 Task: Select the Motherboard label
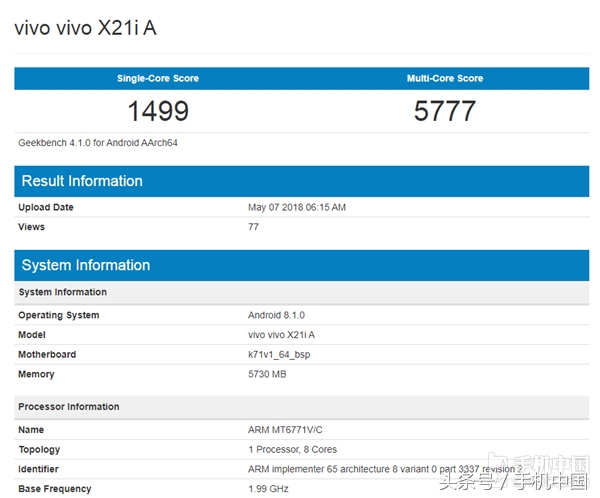coord(47,354)
